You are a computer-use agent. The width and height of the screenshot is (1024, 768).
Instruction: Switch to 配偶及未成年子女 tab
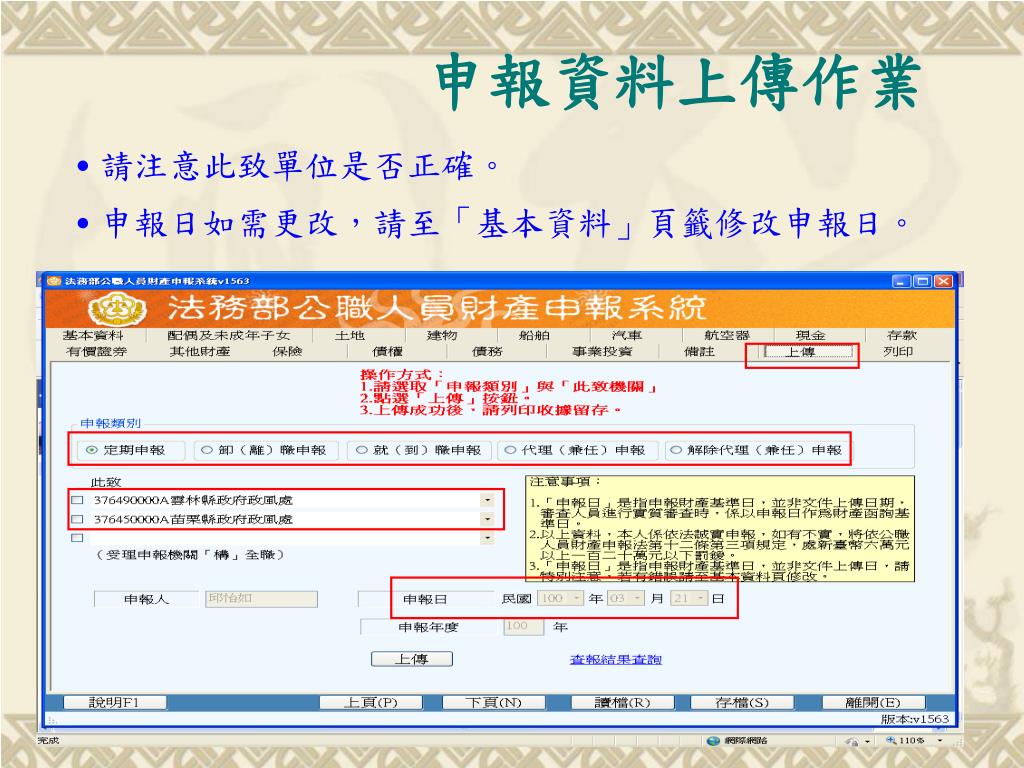pos(228,335)
